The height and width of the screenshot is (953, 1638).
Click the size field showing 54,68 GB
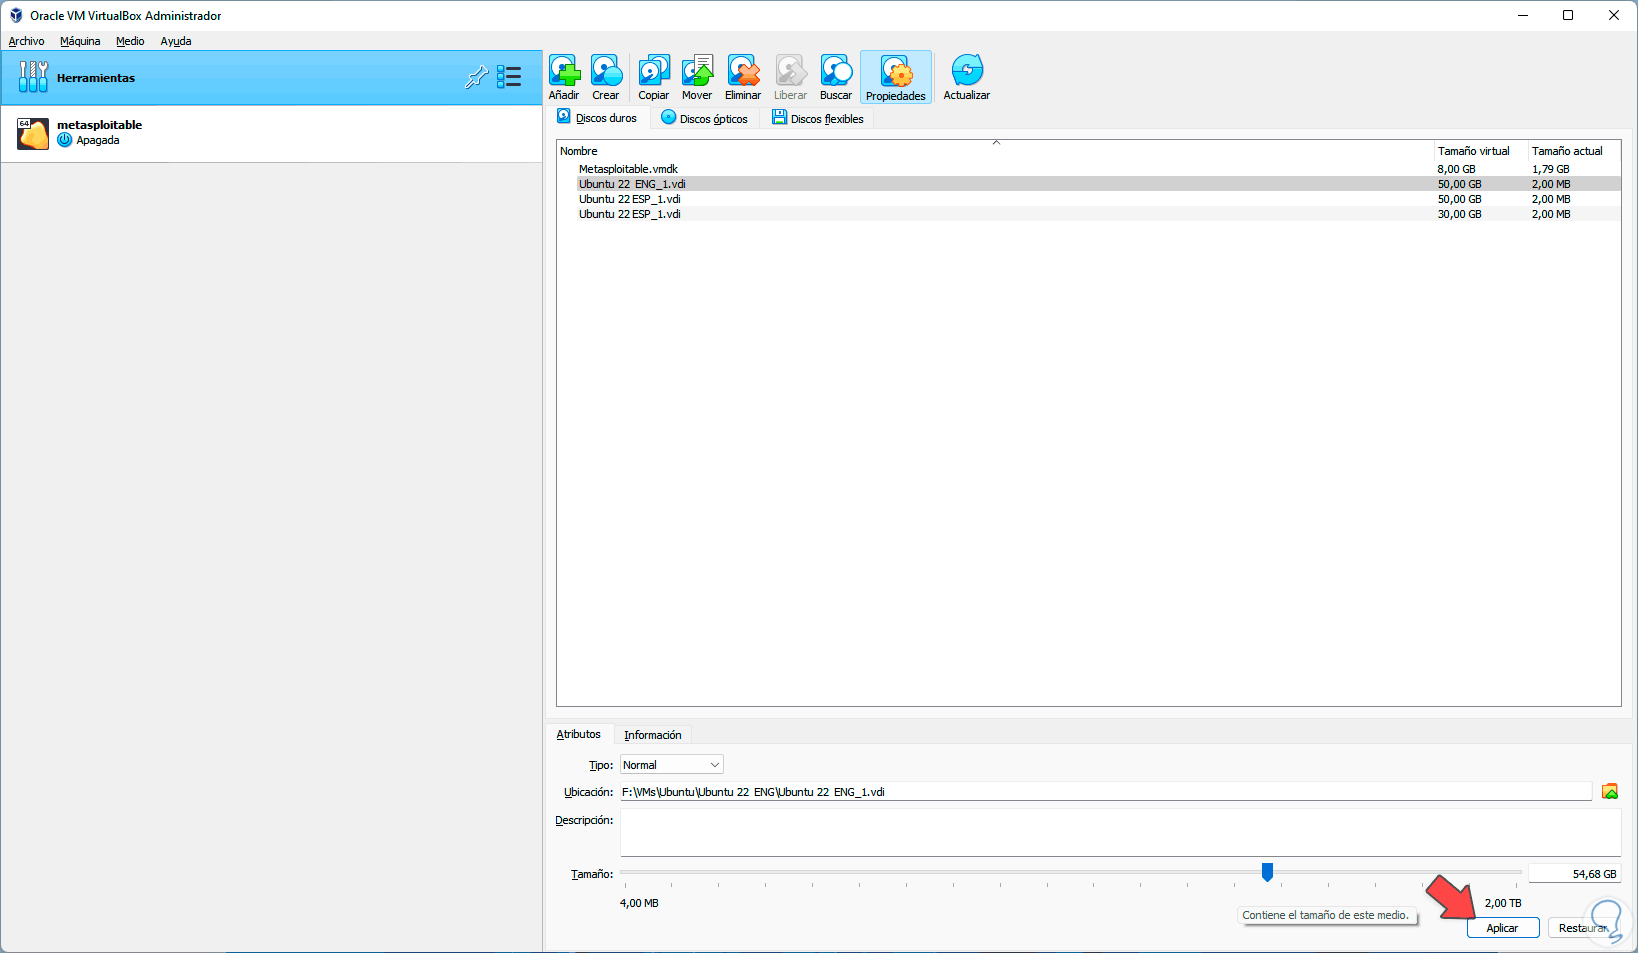coord(1575,874)
